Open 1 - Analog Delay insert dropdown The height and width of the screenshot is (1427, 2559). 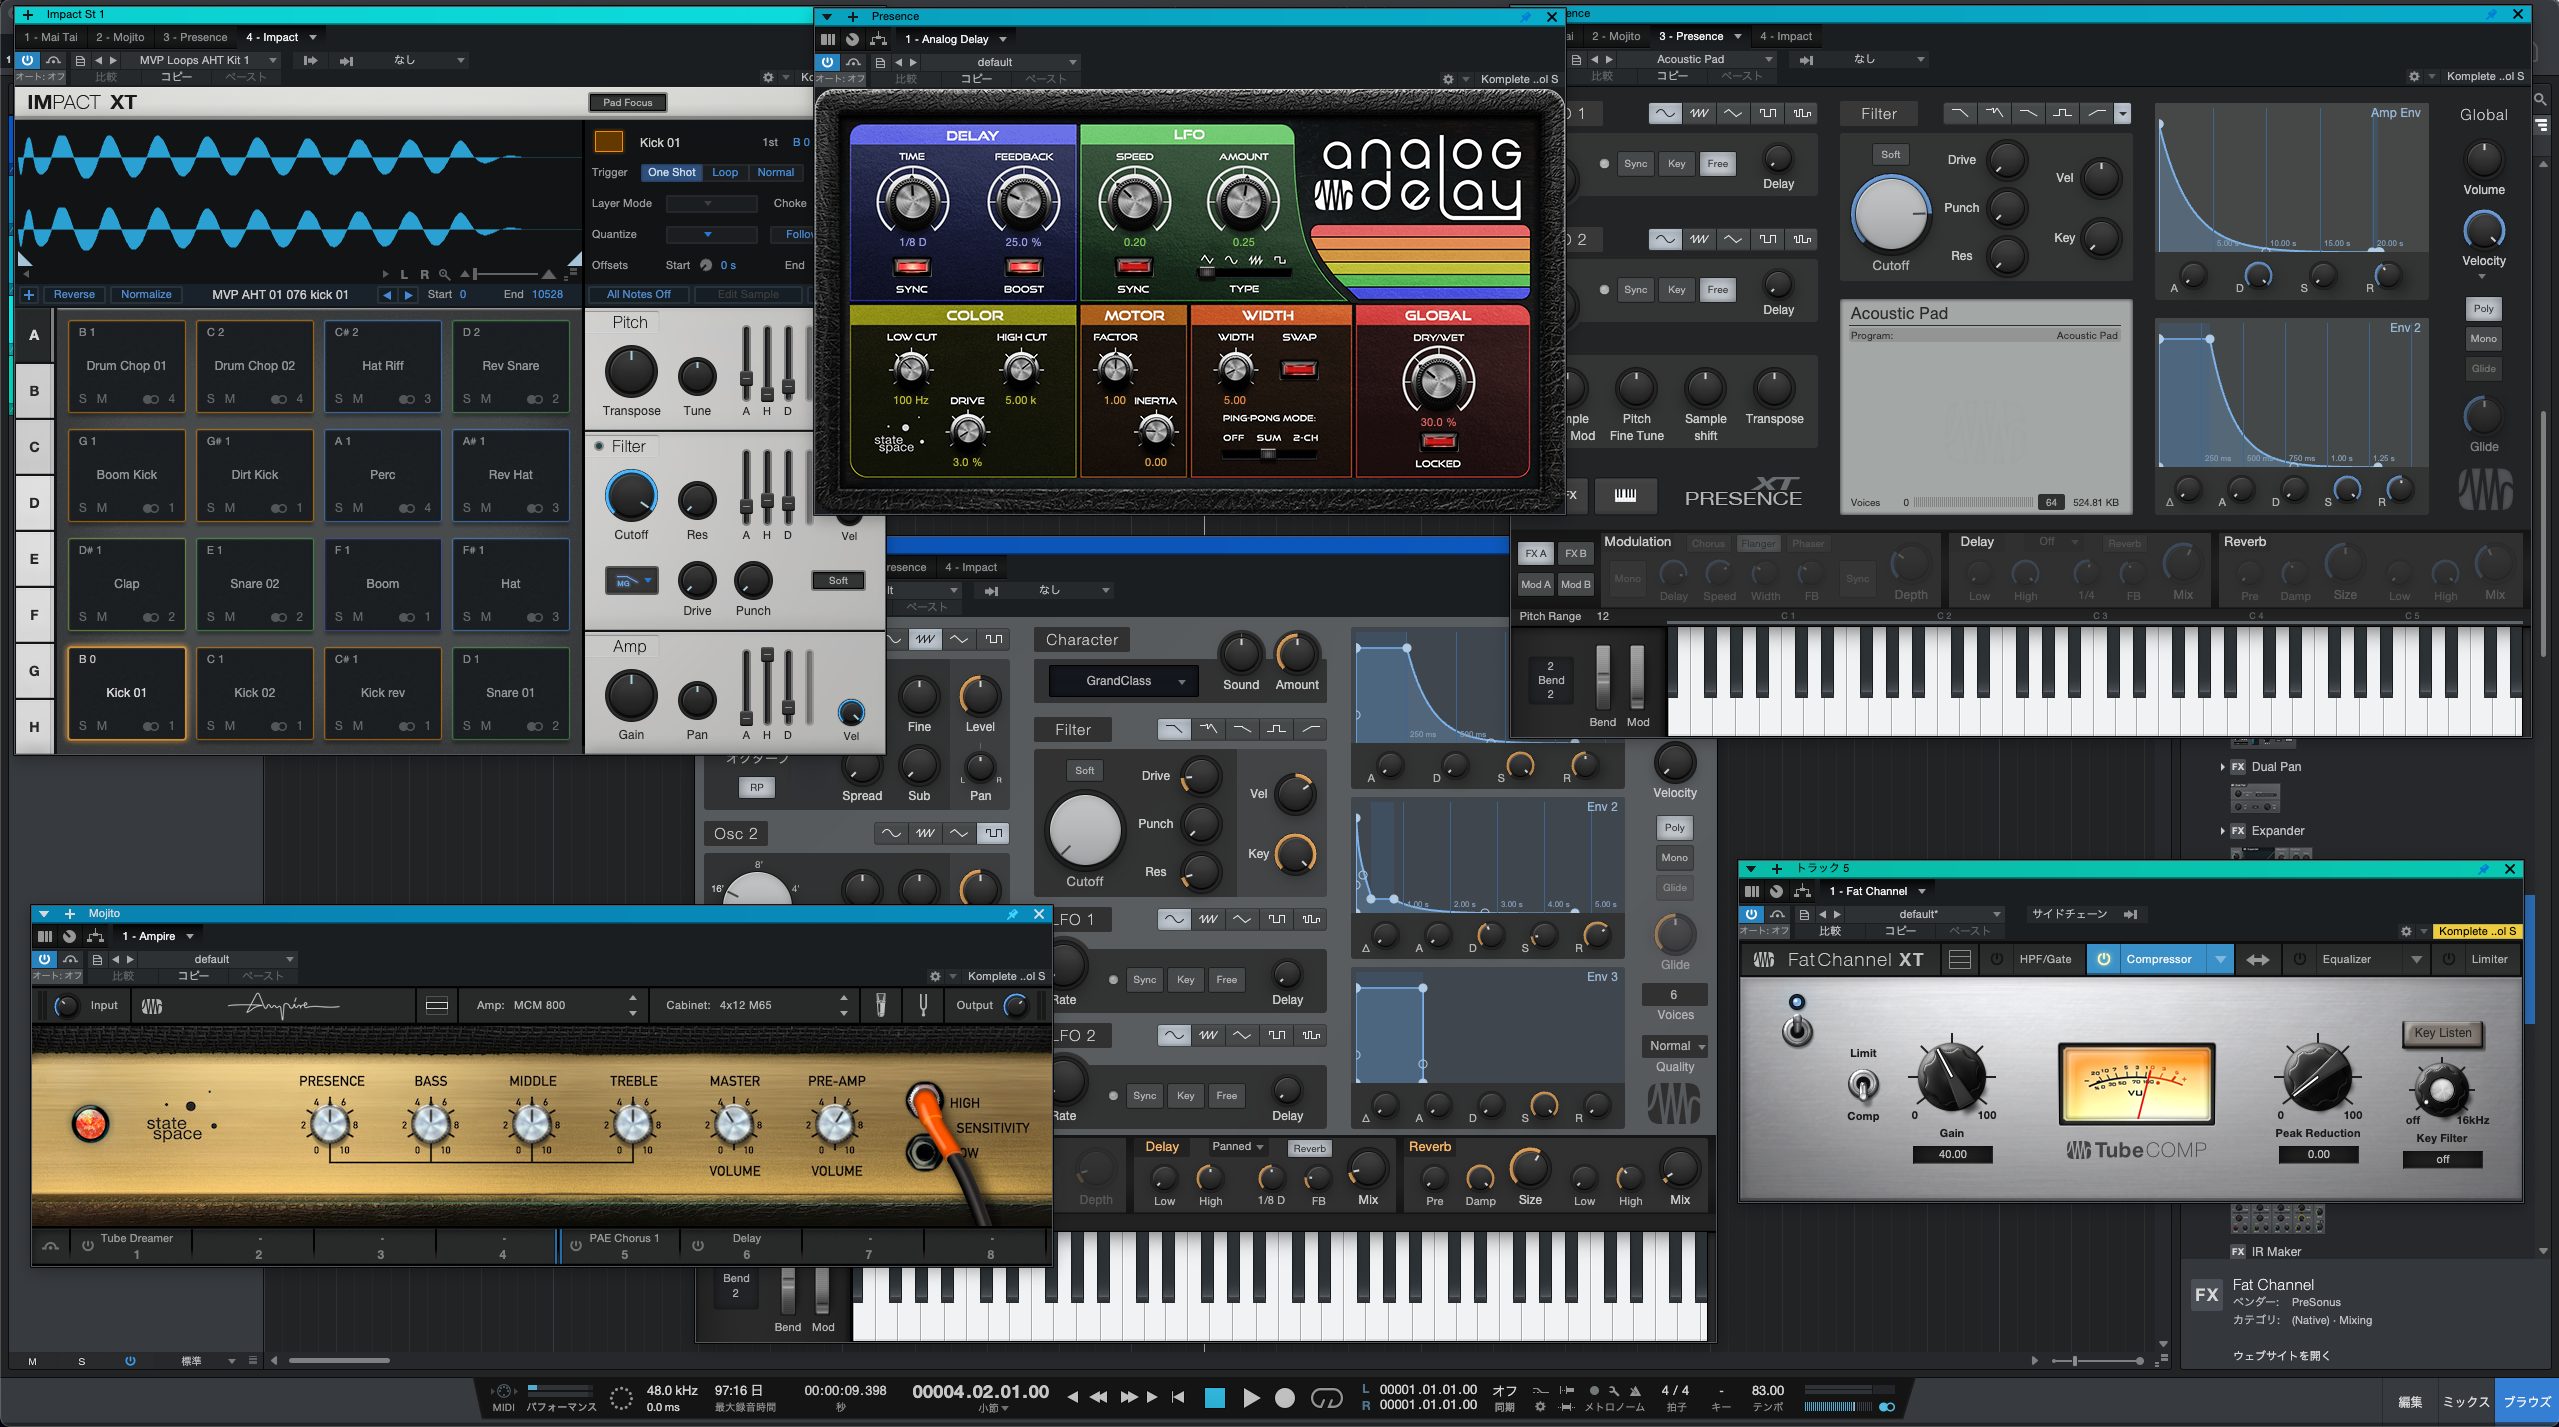(956, 39)
